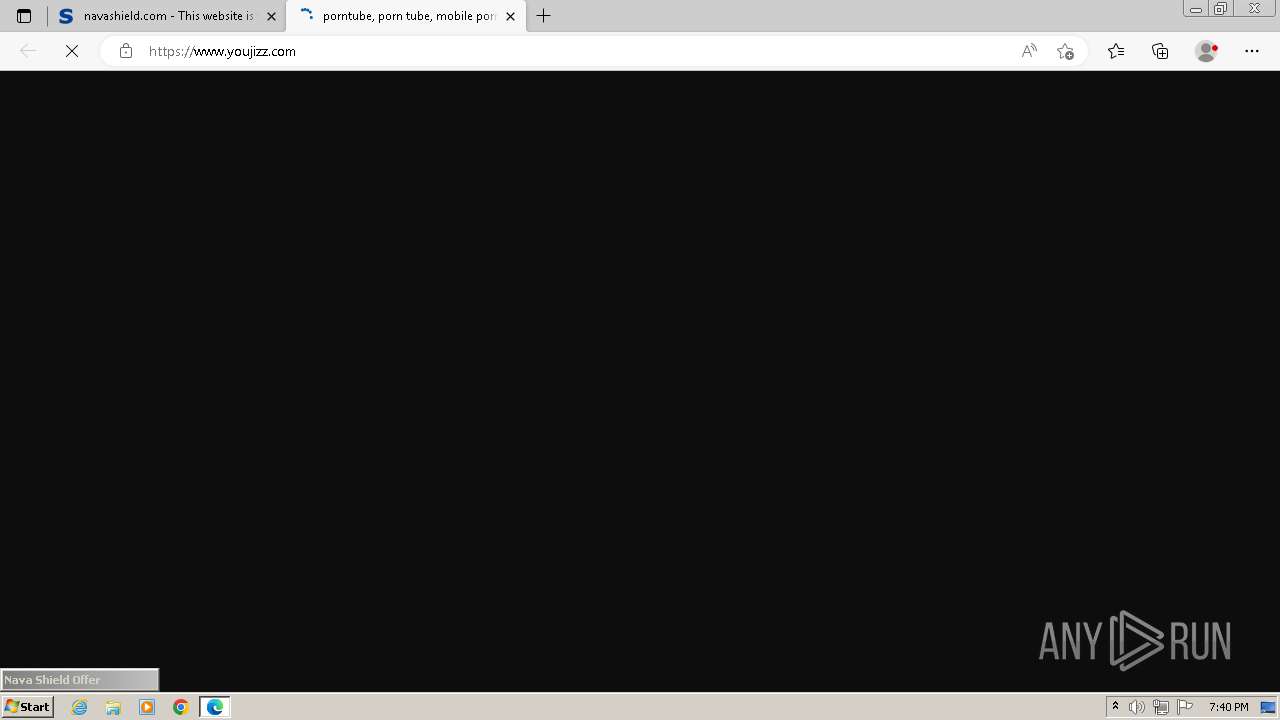Open the Start menu
The width and height of the screenshot is (1280, 720).
(x=27, y=707)
